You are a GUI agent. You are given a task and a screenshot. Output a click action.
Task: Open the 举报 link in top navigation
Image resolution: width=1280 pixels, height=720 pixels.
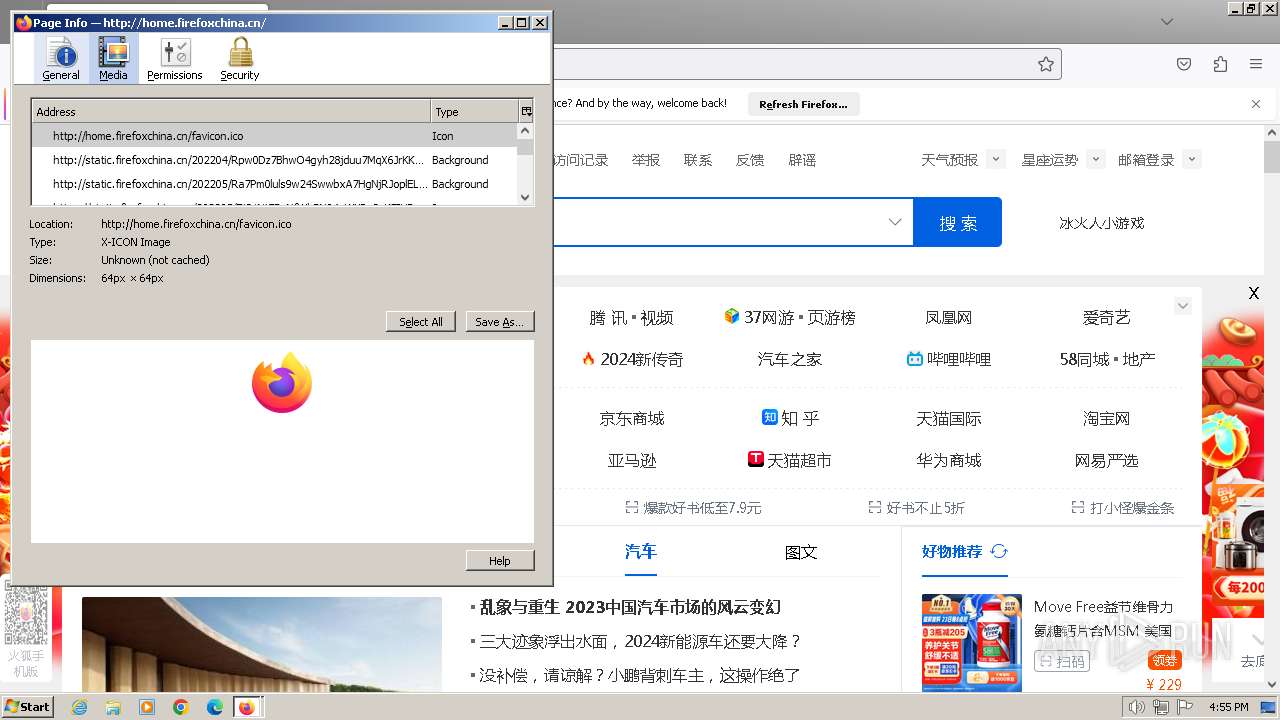[646, 160]
